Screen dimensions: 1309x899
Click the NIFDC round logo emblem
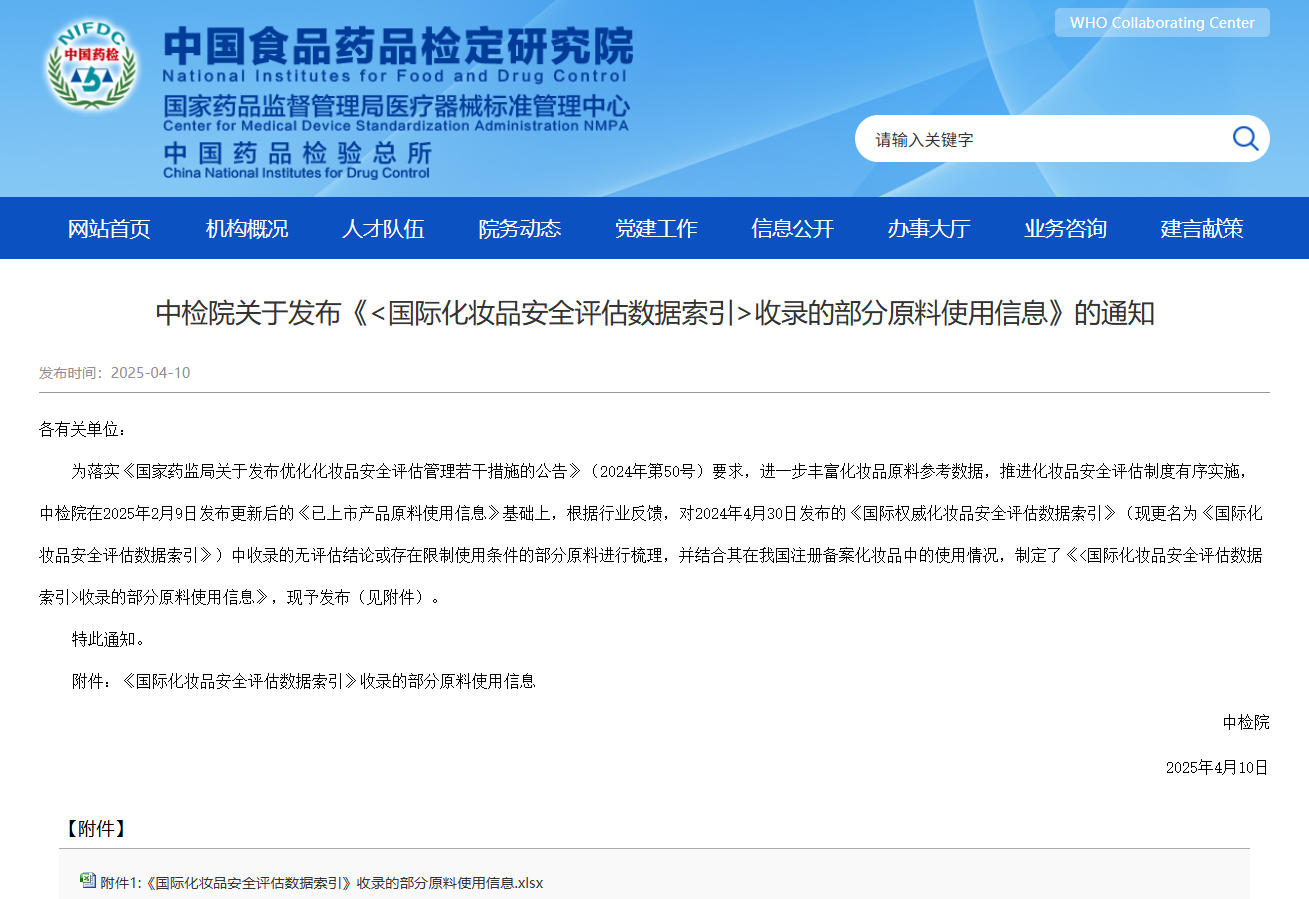91,68
